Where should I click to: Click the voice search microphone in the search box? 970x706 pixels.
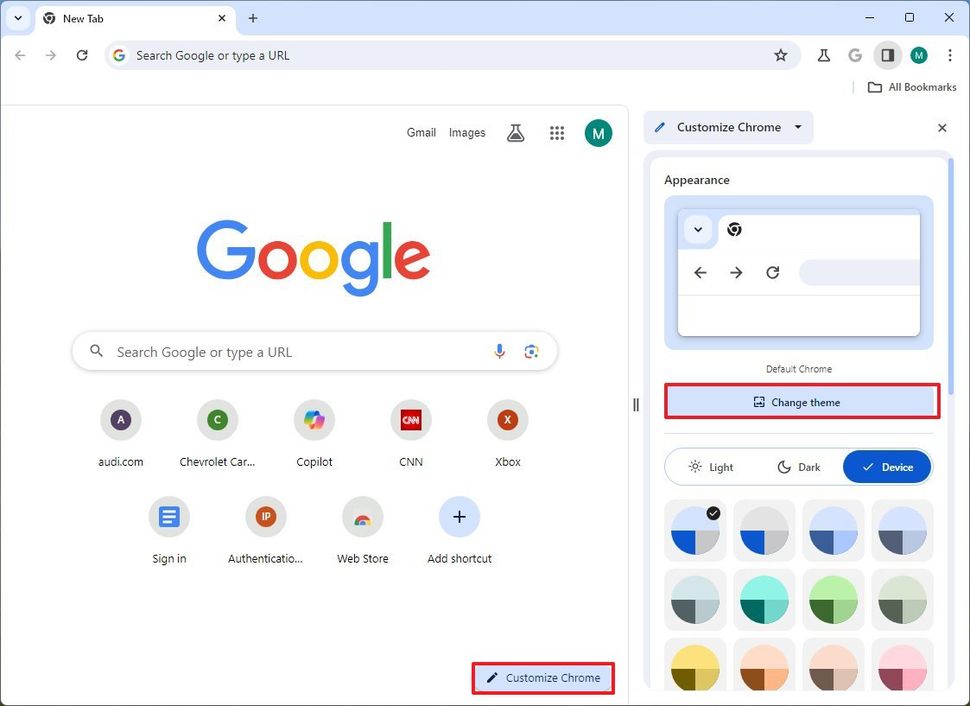pos(499,351)
